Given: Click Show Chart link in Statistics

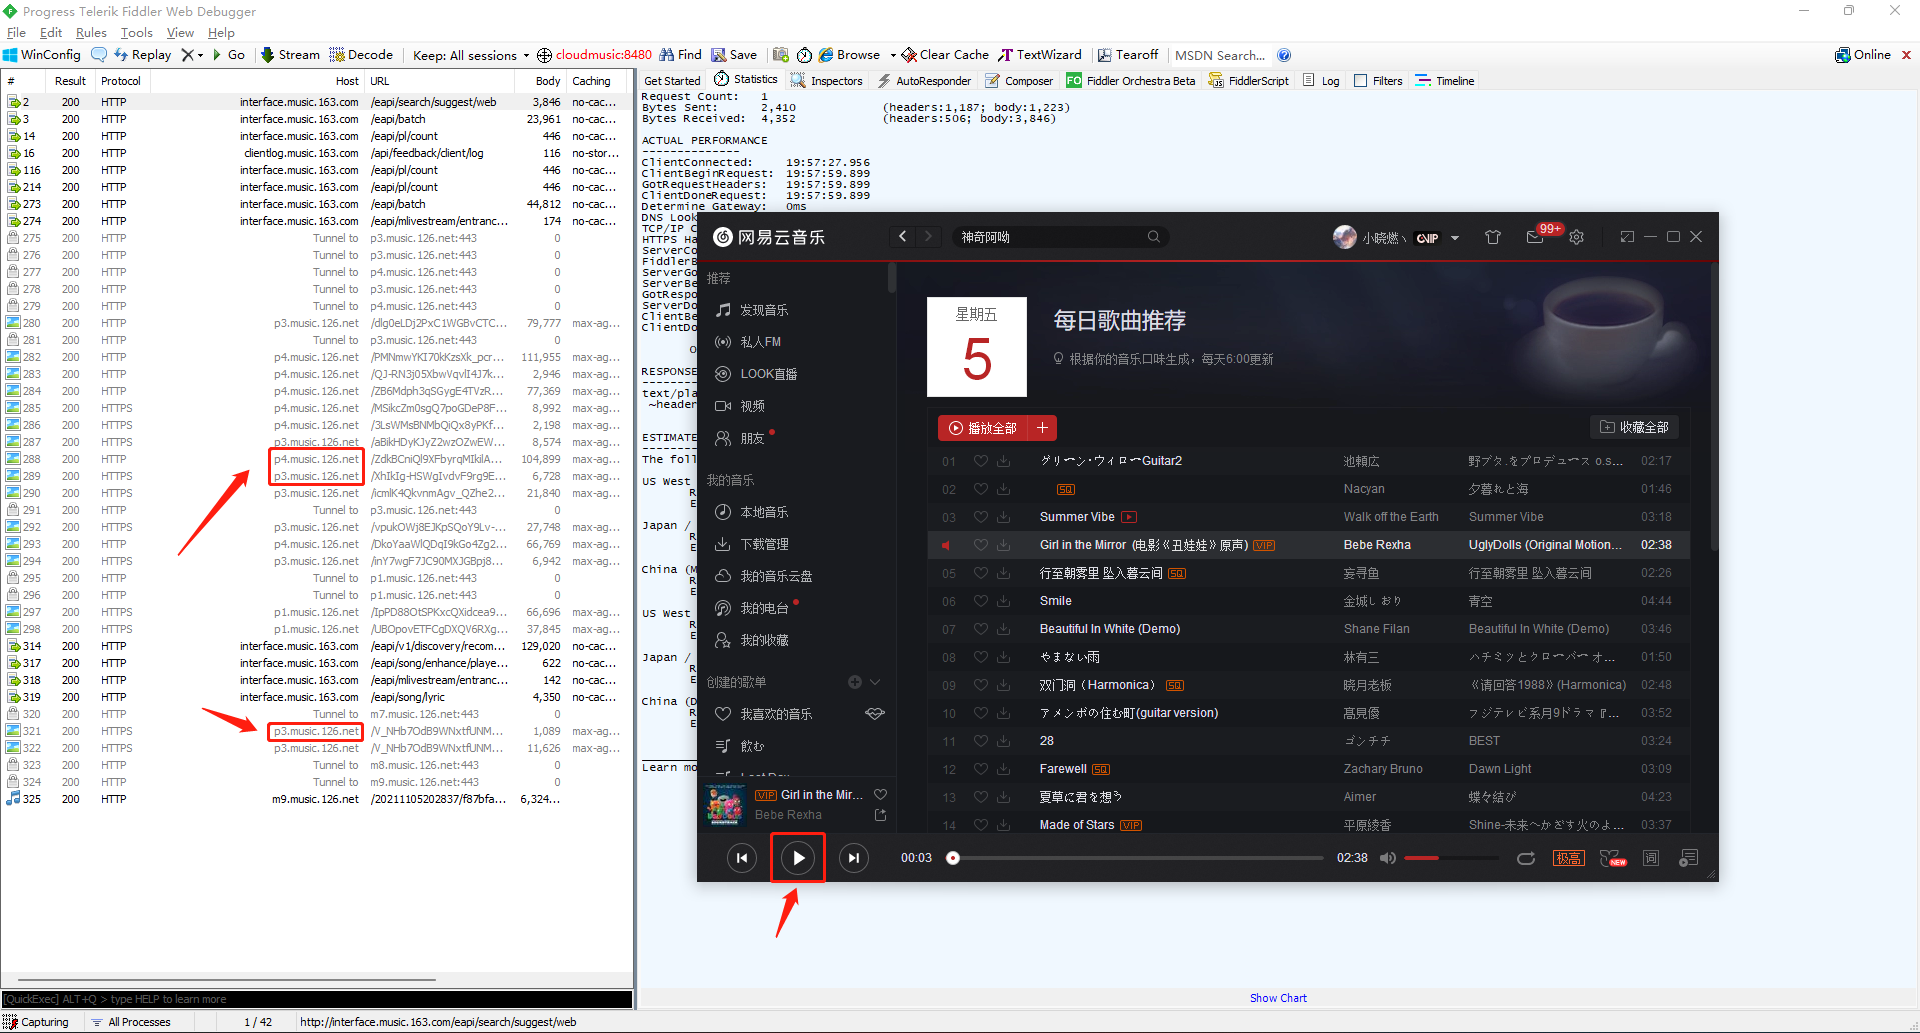Looking at the screenshot, I should [1278, 998].
